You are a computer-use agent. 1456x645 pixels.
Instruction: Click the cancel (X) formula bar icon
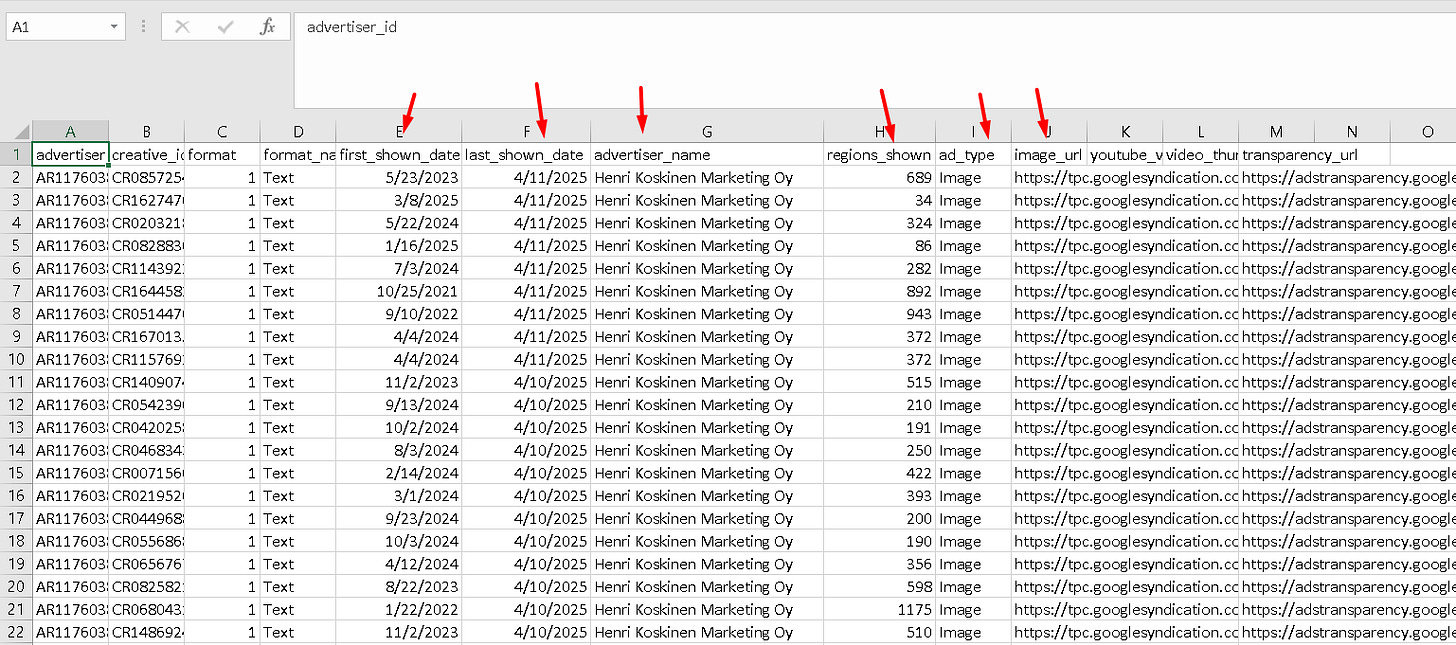tap(182, 27)
